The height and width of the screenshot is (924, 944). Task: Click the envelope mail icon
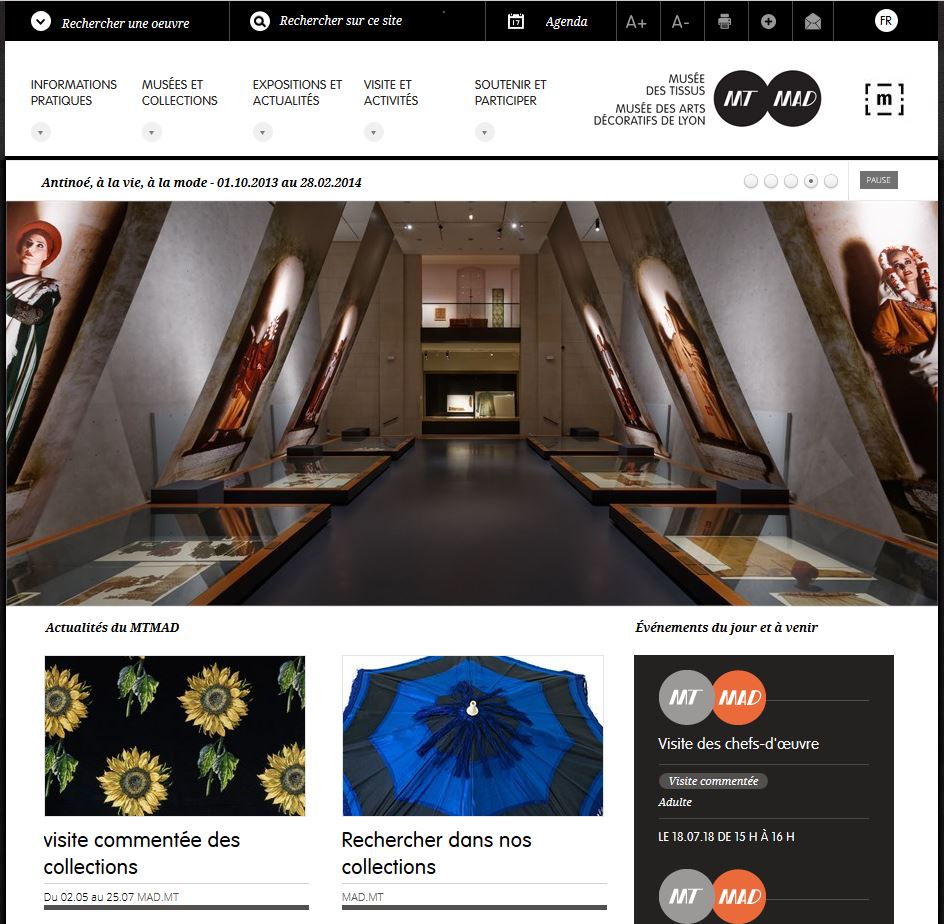[x=813, y=22]
